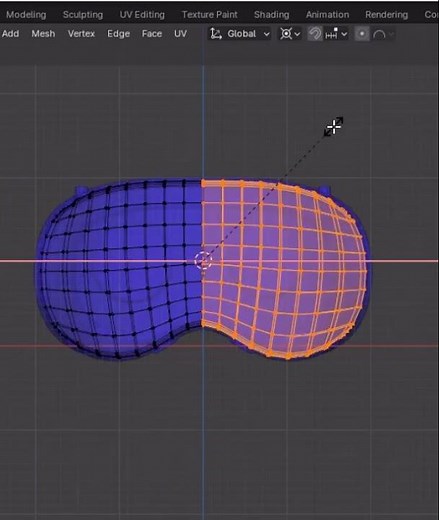Click the snap increment icon
The height and width of the screenshot is (520, 439).
click(x=331, y=34)
